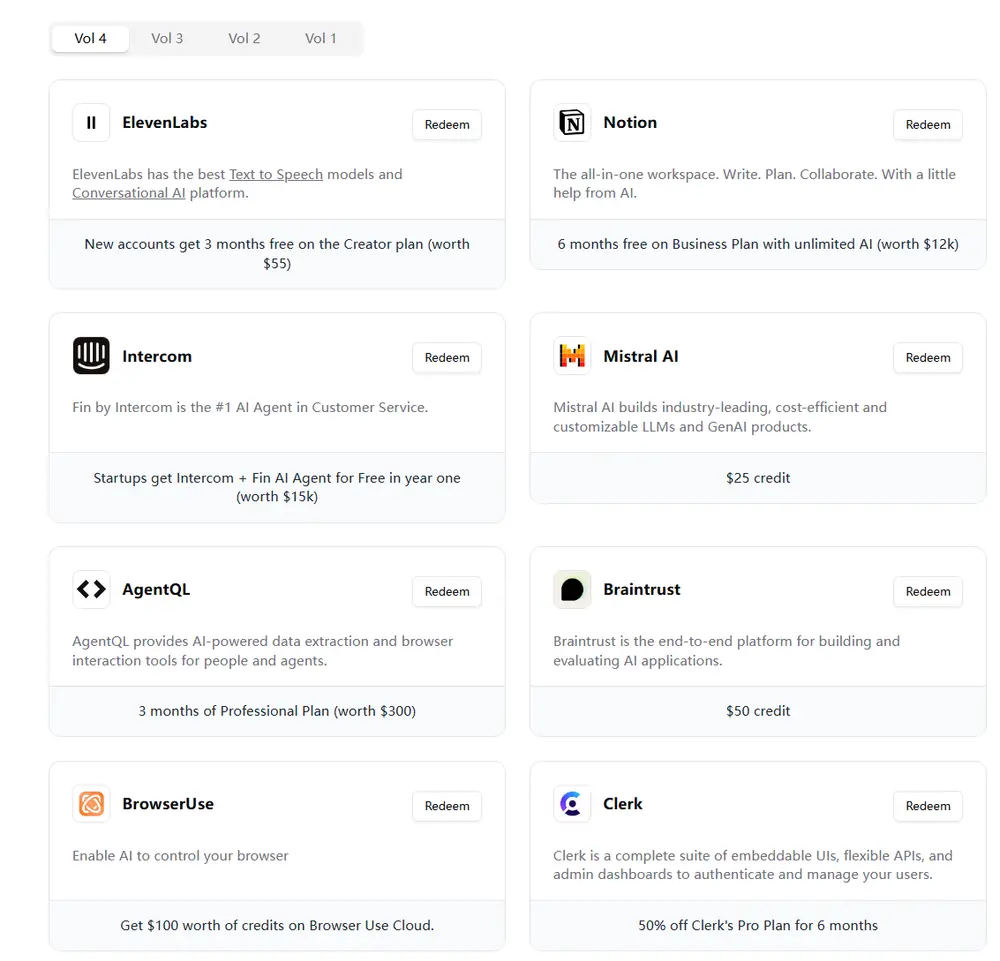This screenshot has height=961, width=1000.
Task: Open the Vol 1 tab
Action: pos(321,38)
